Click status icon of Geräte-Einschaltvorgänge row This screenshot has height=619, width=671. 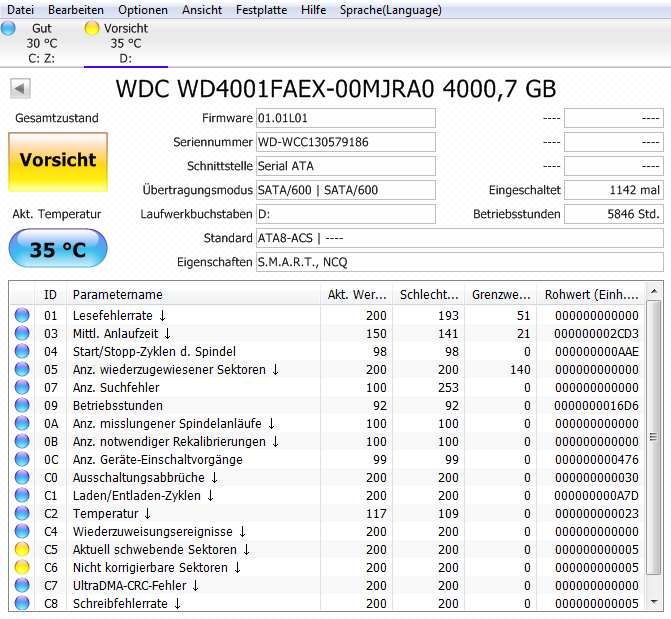(22, 459)
